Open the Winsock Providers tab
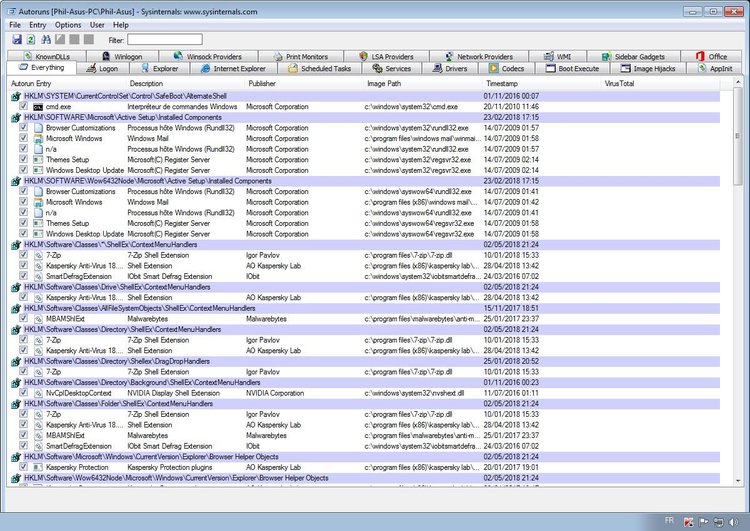Image resolution: width=750 pixels, height=531 pixels. click(x=208, y=56)
